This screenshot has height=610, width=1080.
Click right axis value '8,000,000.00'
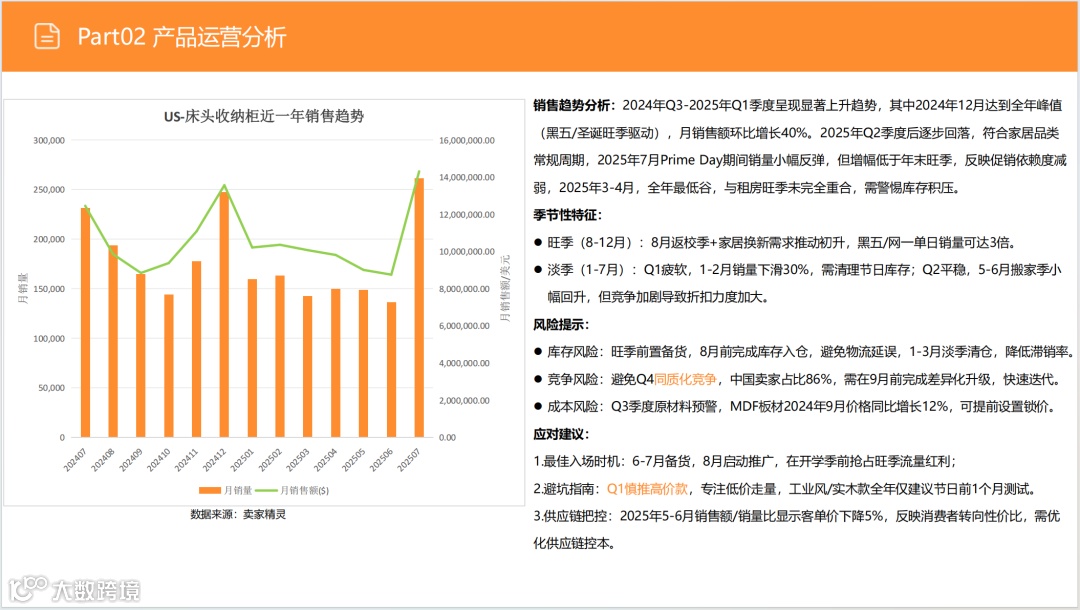pos(464,289)
